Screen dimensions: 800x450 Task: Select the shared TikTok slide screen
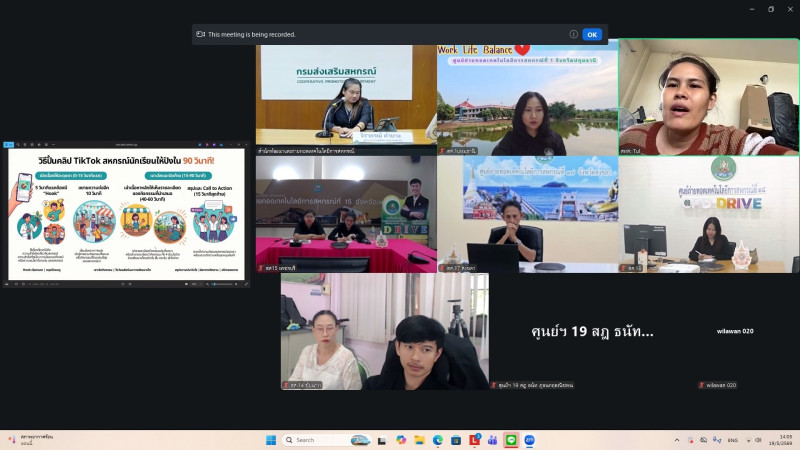126,214
